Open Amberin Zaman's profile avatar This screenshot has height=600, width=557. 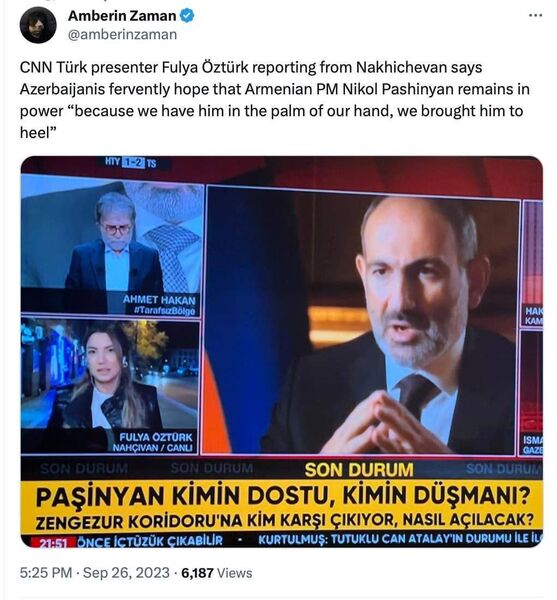point(38,25)
